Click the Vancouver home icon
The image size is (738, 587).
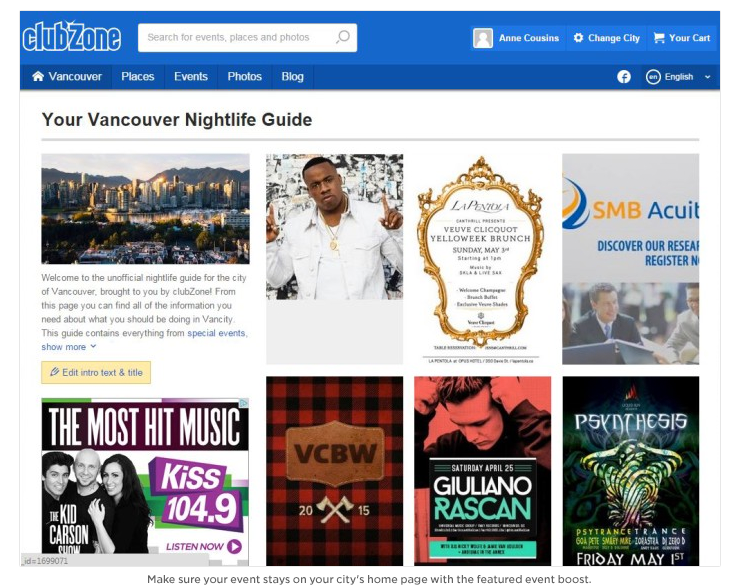pos(38,76)
